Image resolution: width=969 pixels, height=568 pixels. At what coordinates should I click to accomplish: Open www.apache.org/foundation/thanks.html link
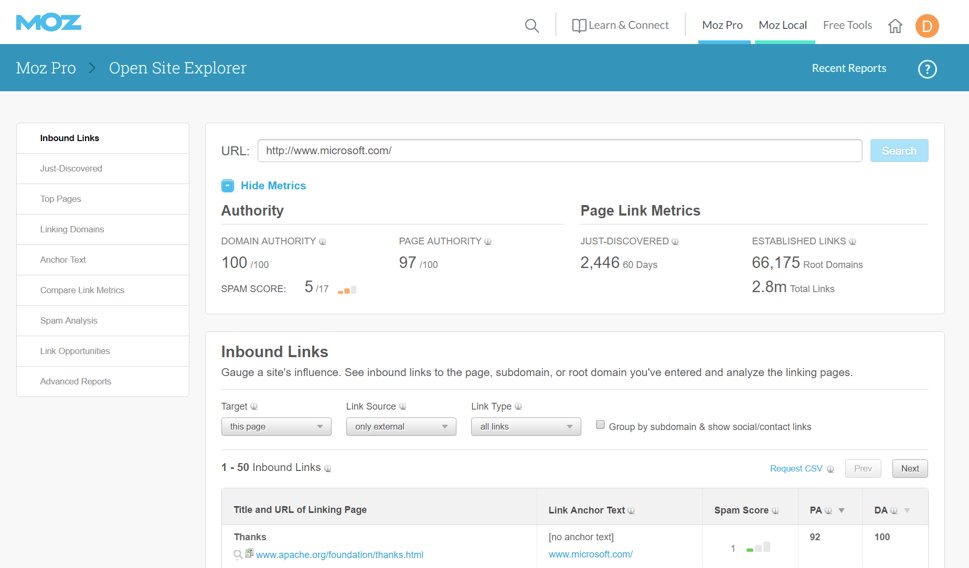pyautogui.click(x=340, y=555)
